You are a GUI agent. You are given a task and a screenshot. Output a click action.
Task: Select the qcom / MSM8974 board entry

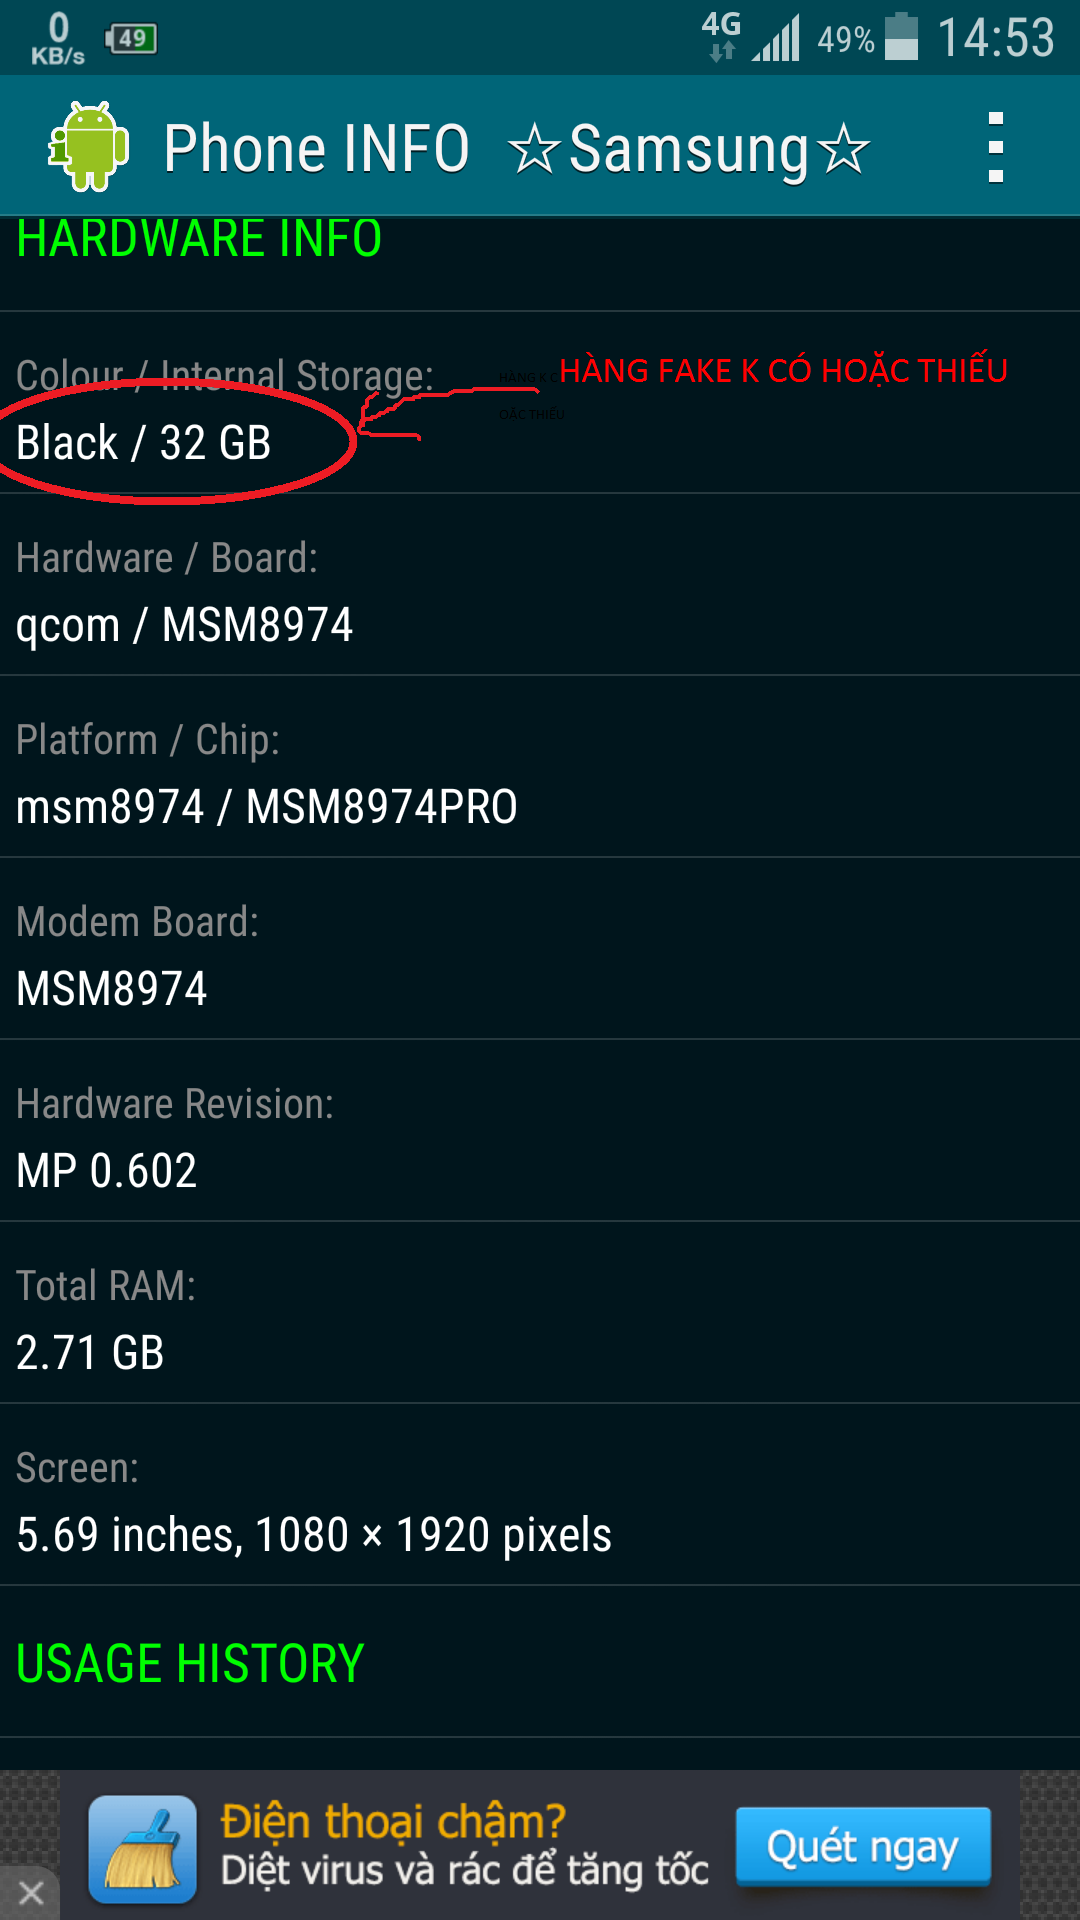coord(540,585)
